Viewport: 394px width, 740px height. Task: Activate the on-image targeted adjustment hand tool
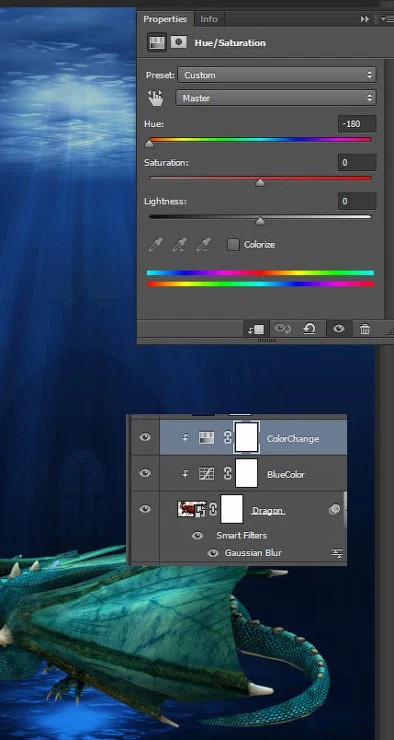pos(155,98)
